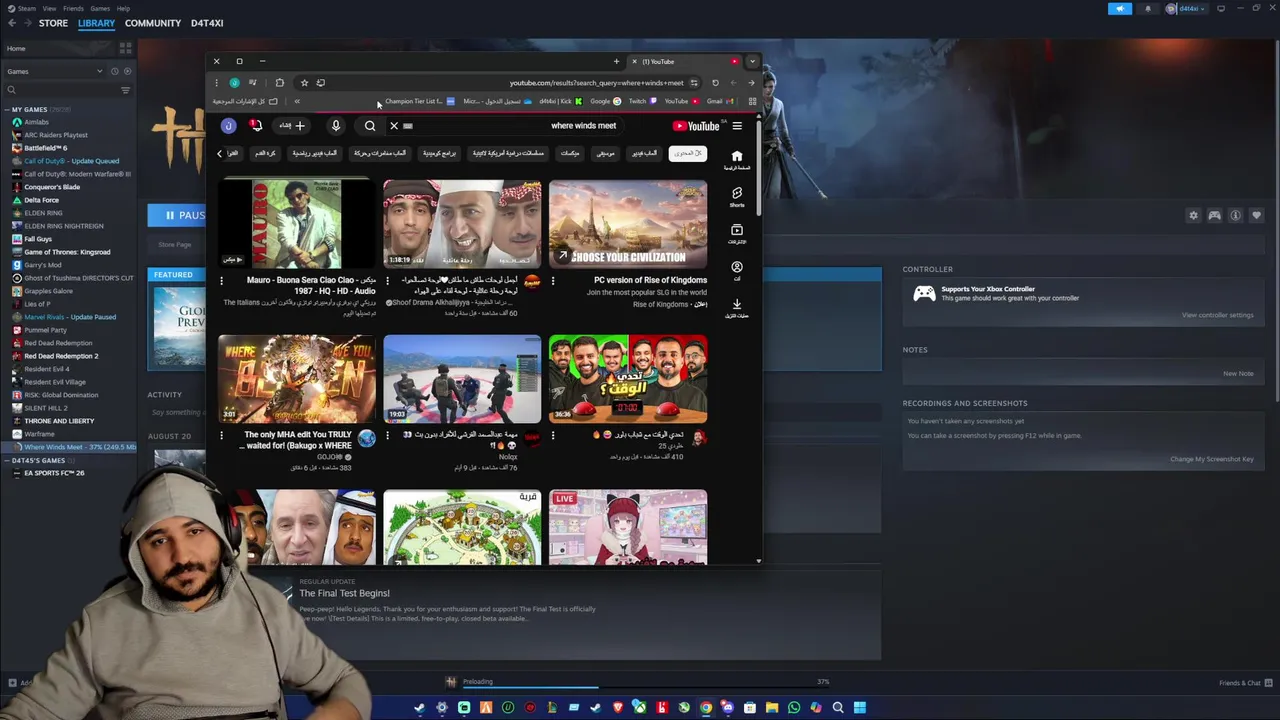The height and width of the screenshot is (720, 1280).
Task: Open YouTube Subscriptions in sidebar
Action: [x=737, y=234]
